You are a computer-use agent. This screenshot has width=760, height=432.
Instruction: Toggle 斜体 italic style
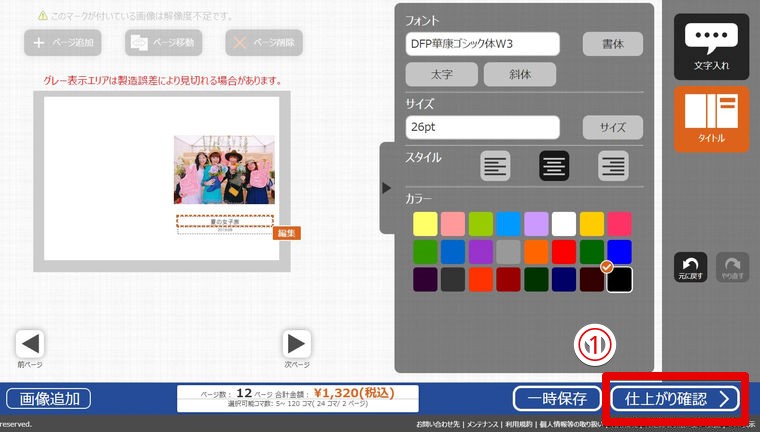coord(519,75)
